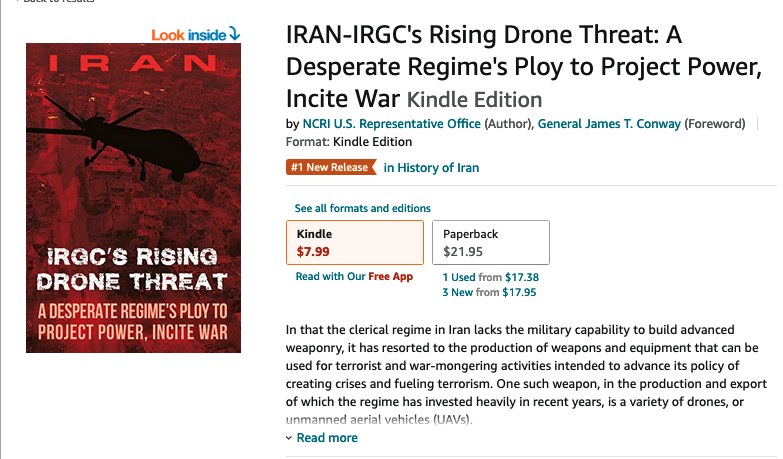783x459 pixels.
Task: Click the Look inside label
Action: (x=188, y=34)
